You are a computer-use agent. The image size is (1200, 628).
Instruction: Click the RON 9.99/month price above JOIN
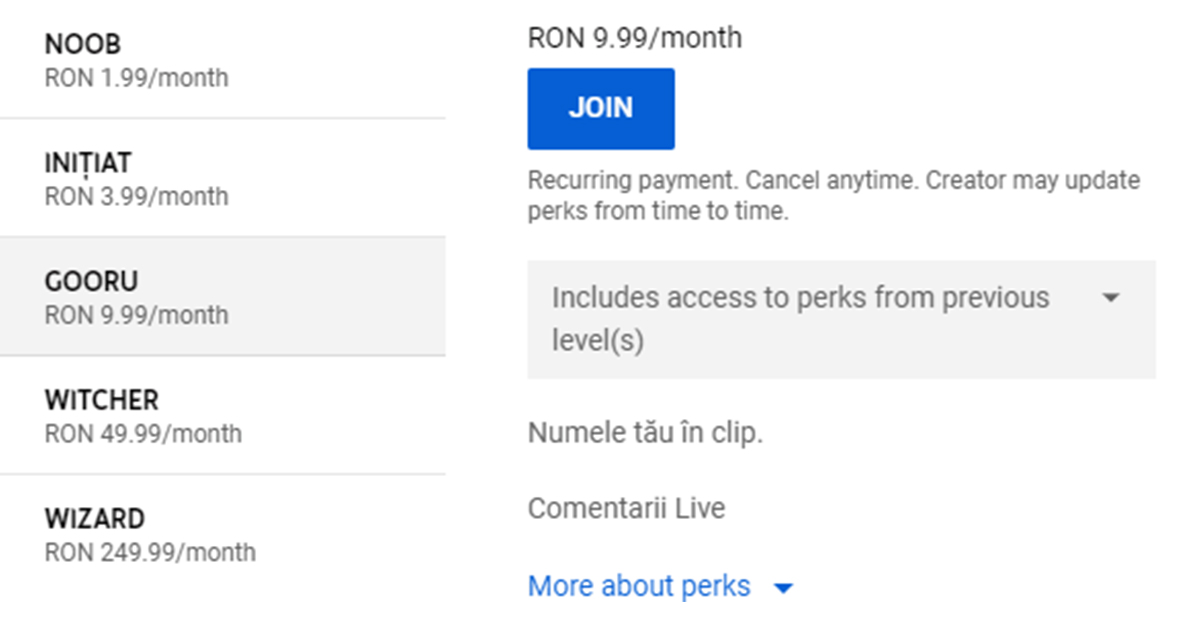click(634, 39)
